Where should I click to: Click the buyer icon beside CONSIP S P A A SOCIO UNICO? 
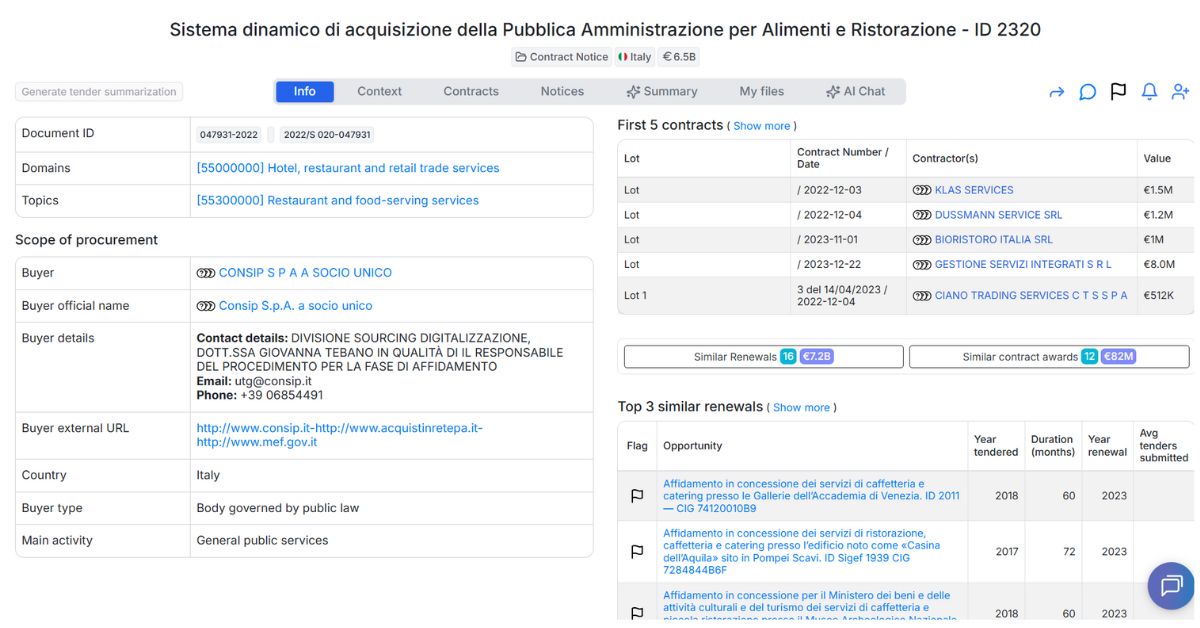[206, 273]
